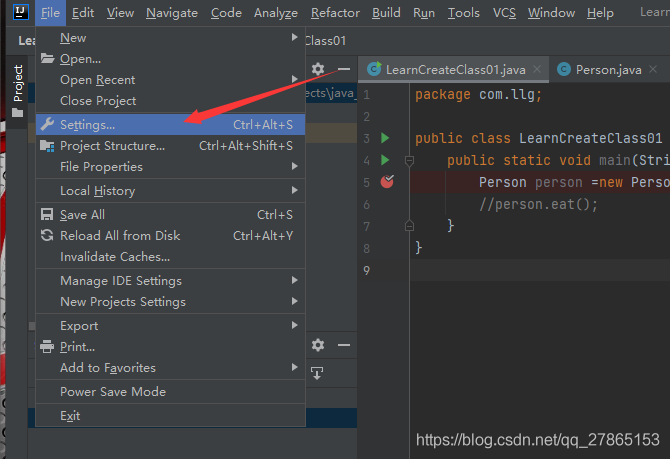Close the LearnCreateClass01.java tab
This screenshot has height=459, width=670.
(x=538, y=70)
